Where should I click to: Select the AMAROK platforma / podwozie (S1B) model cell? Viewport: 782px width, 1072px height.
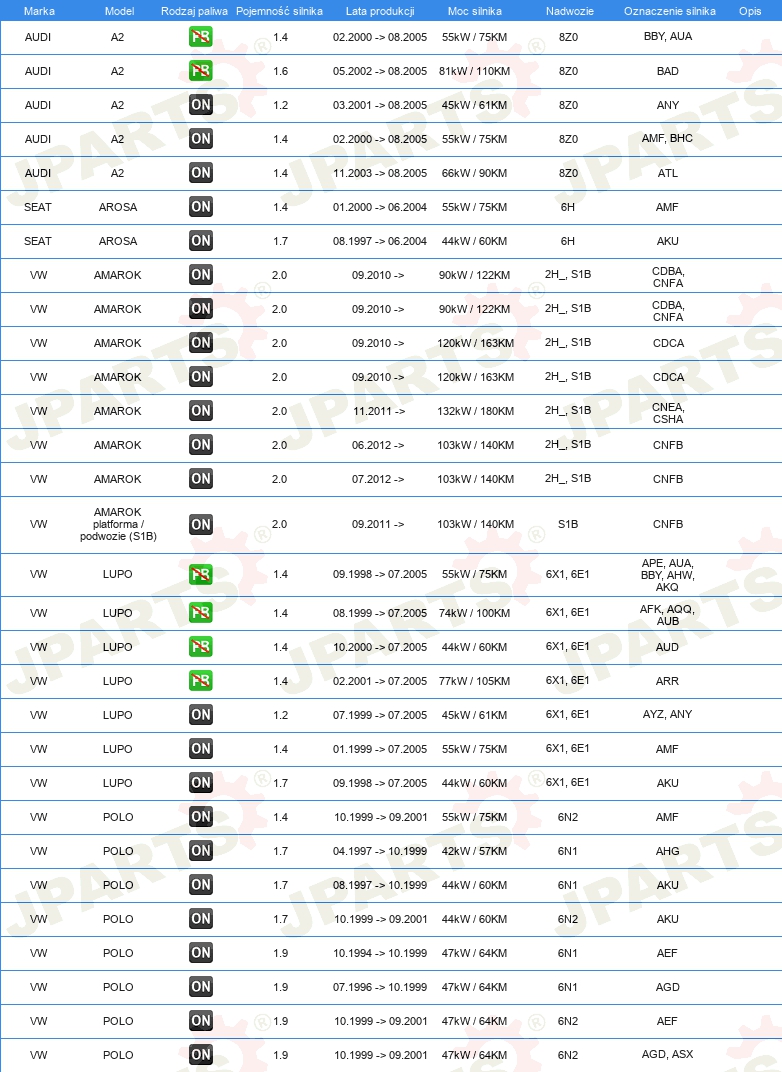point(118,524)
